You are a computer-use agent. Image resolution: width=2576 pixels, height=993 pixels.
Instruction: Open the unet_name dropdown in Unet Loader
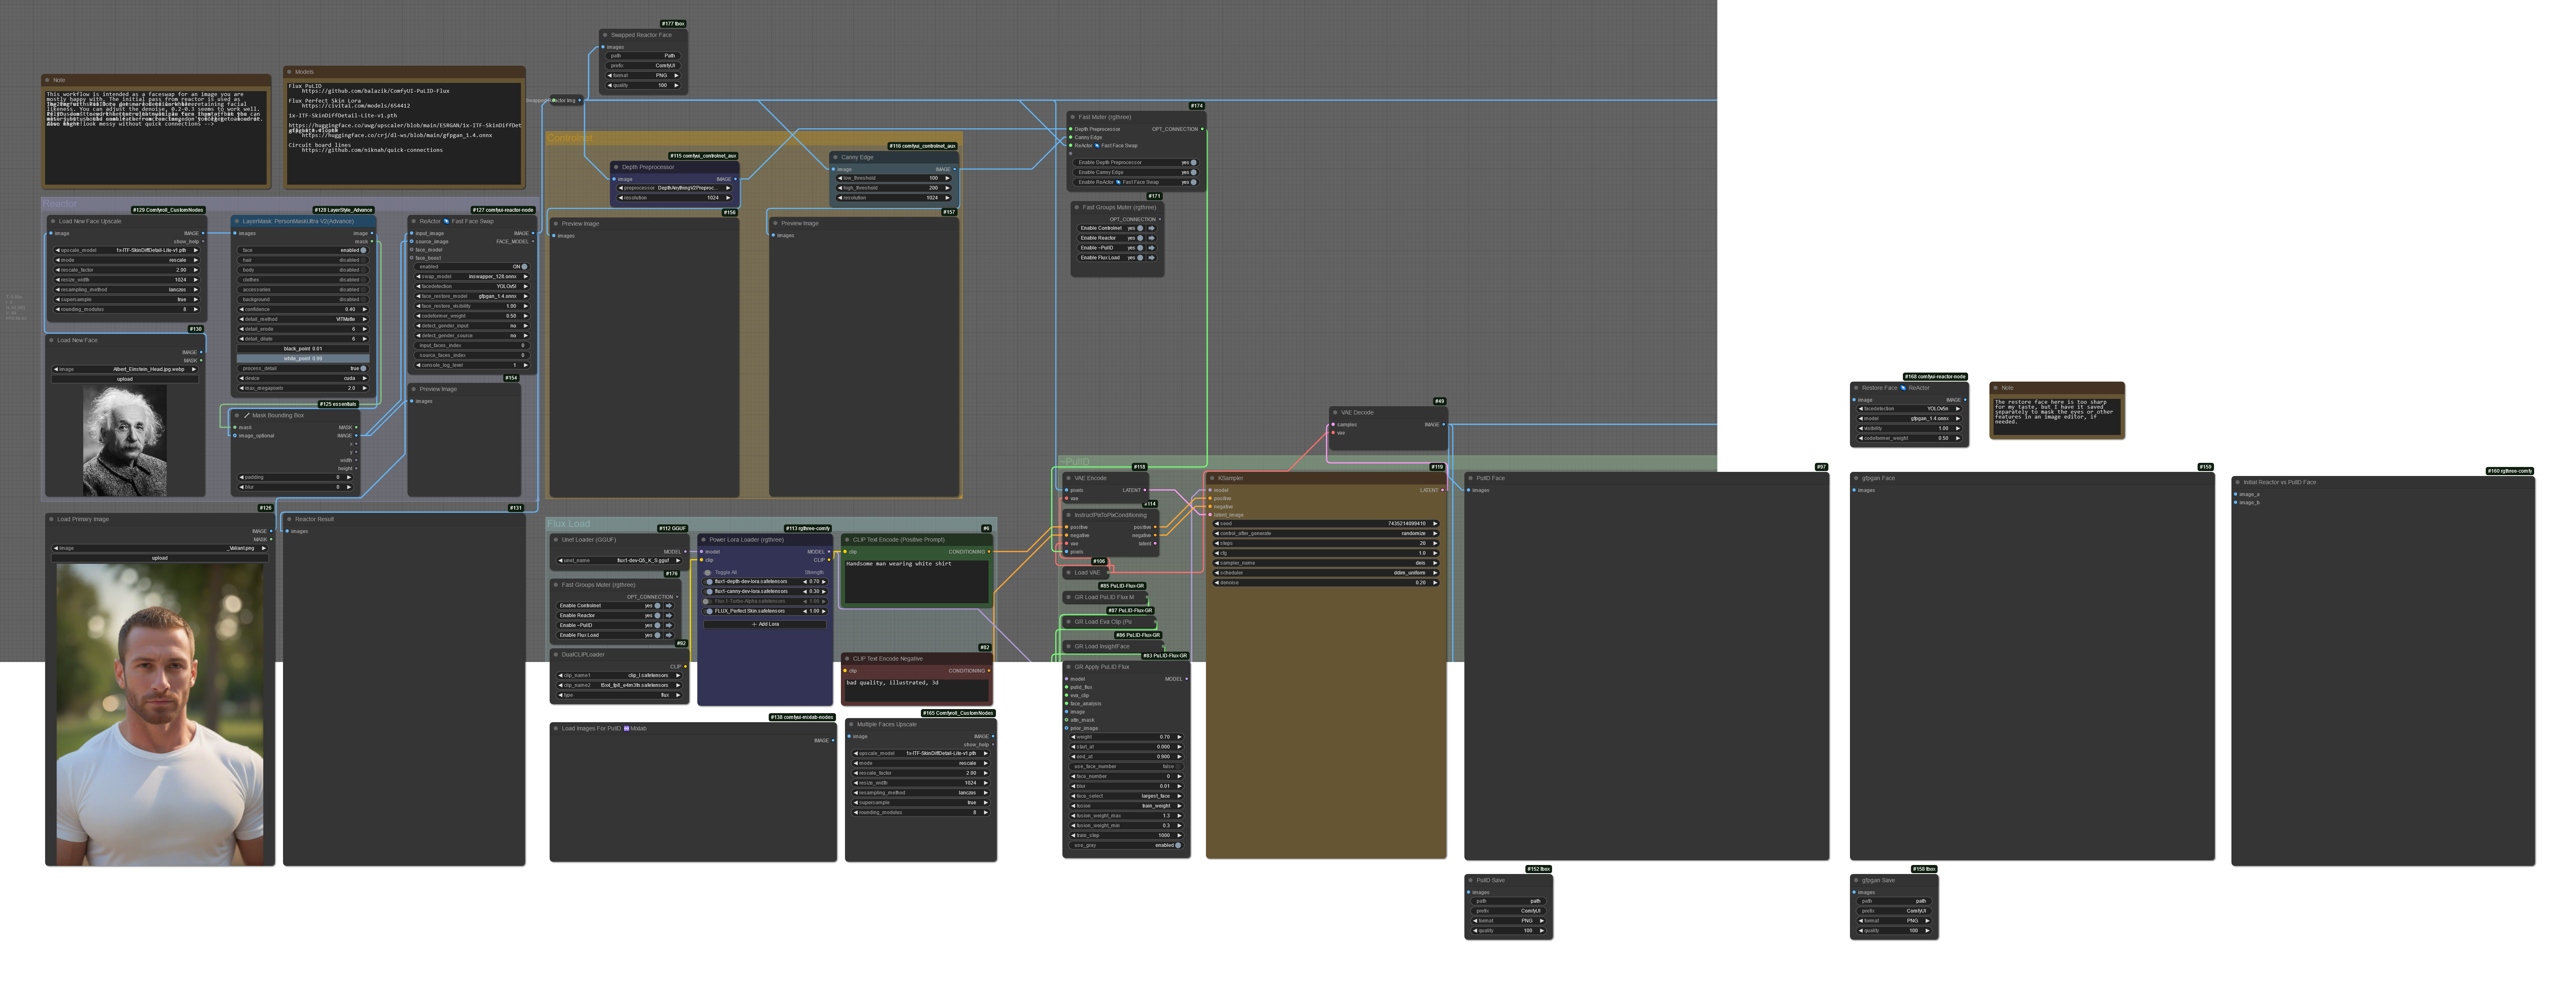click(x=619, y=560)
